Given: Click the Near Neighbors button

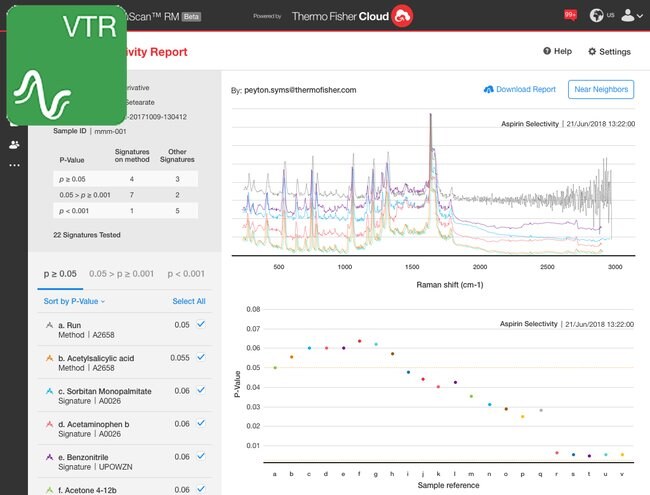Looking at the screenshot, I should tap(600, 89).
